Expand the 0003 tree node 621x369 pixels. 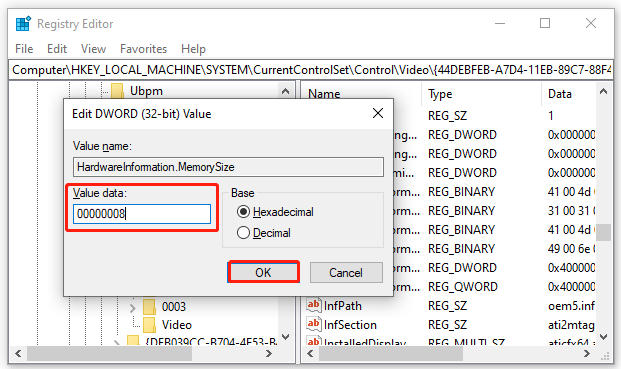point(133,307)
